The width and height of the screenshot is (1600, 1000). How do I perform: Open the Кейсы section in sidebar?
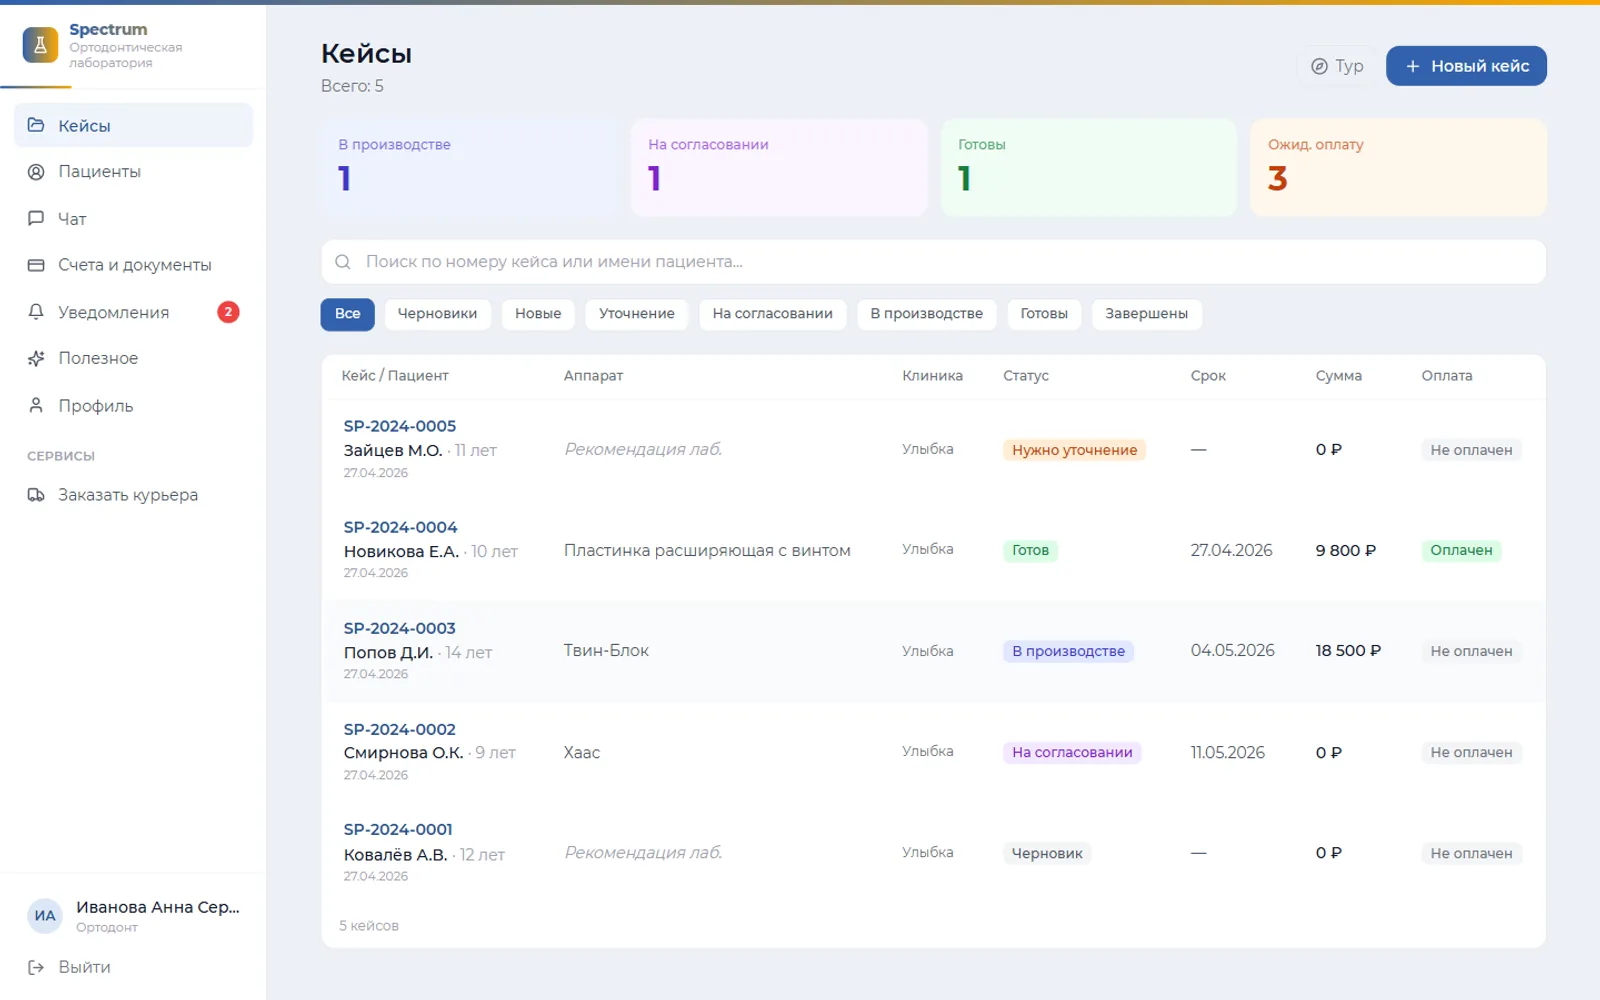tap(133, 126)
